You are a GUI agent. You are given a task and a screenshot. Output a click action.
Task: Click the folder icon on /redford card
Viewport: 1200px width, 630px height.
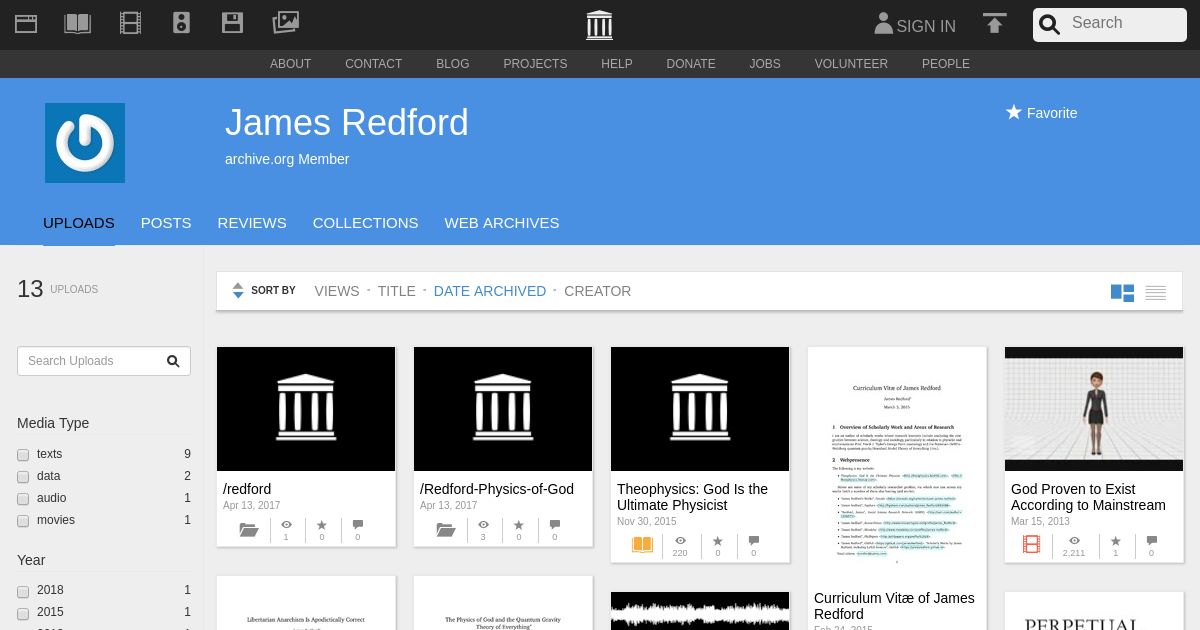249,530
